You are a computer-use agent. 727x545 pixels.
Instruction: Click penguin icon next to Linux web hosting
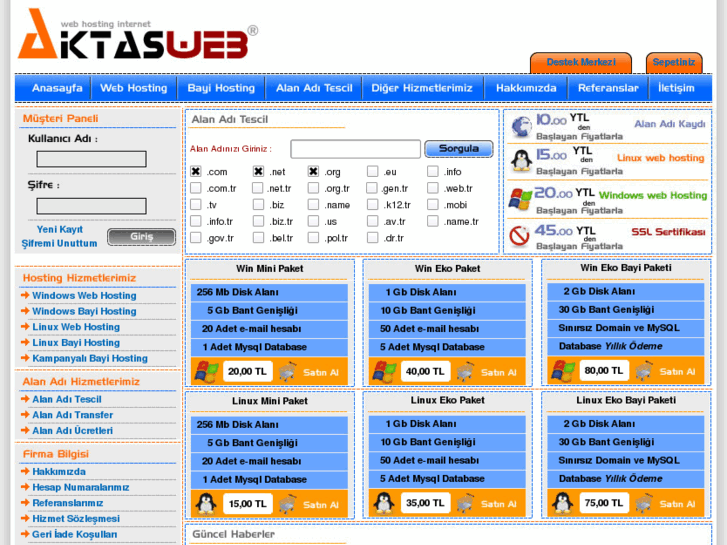click(521, 160)
